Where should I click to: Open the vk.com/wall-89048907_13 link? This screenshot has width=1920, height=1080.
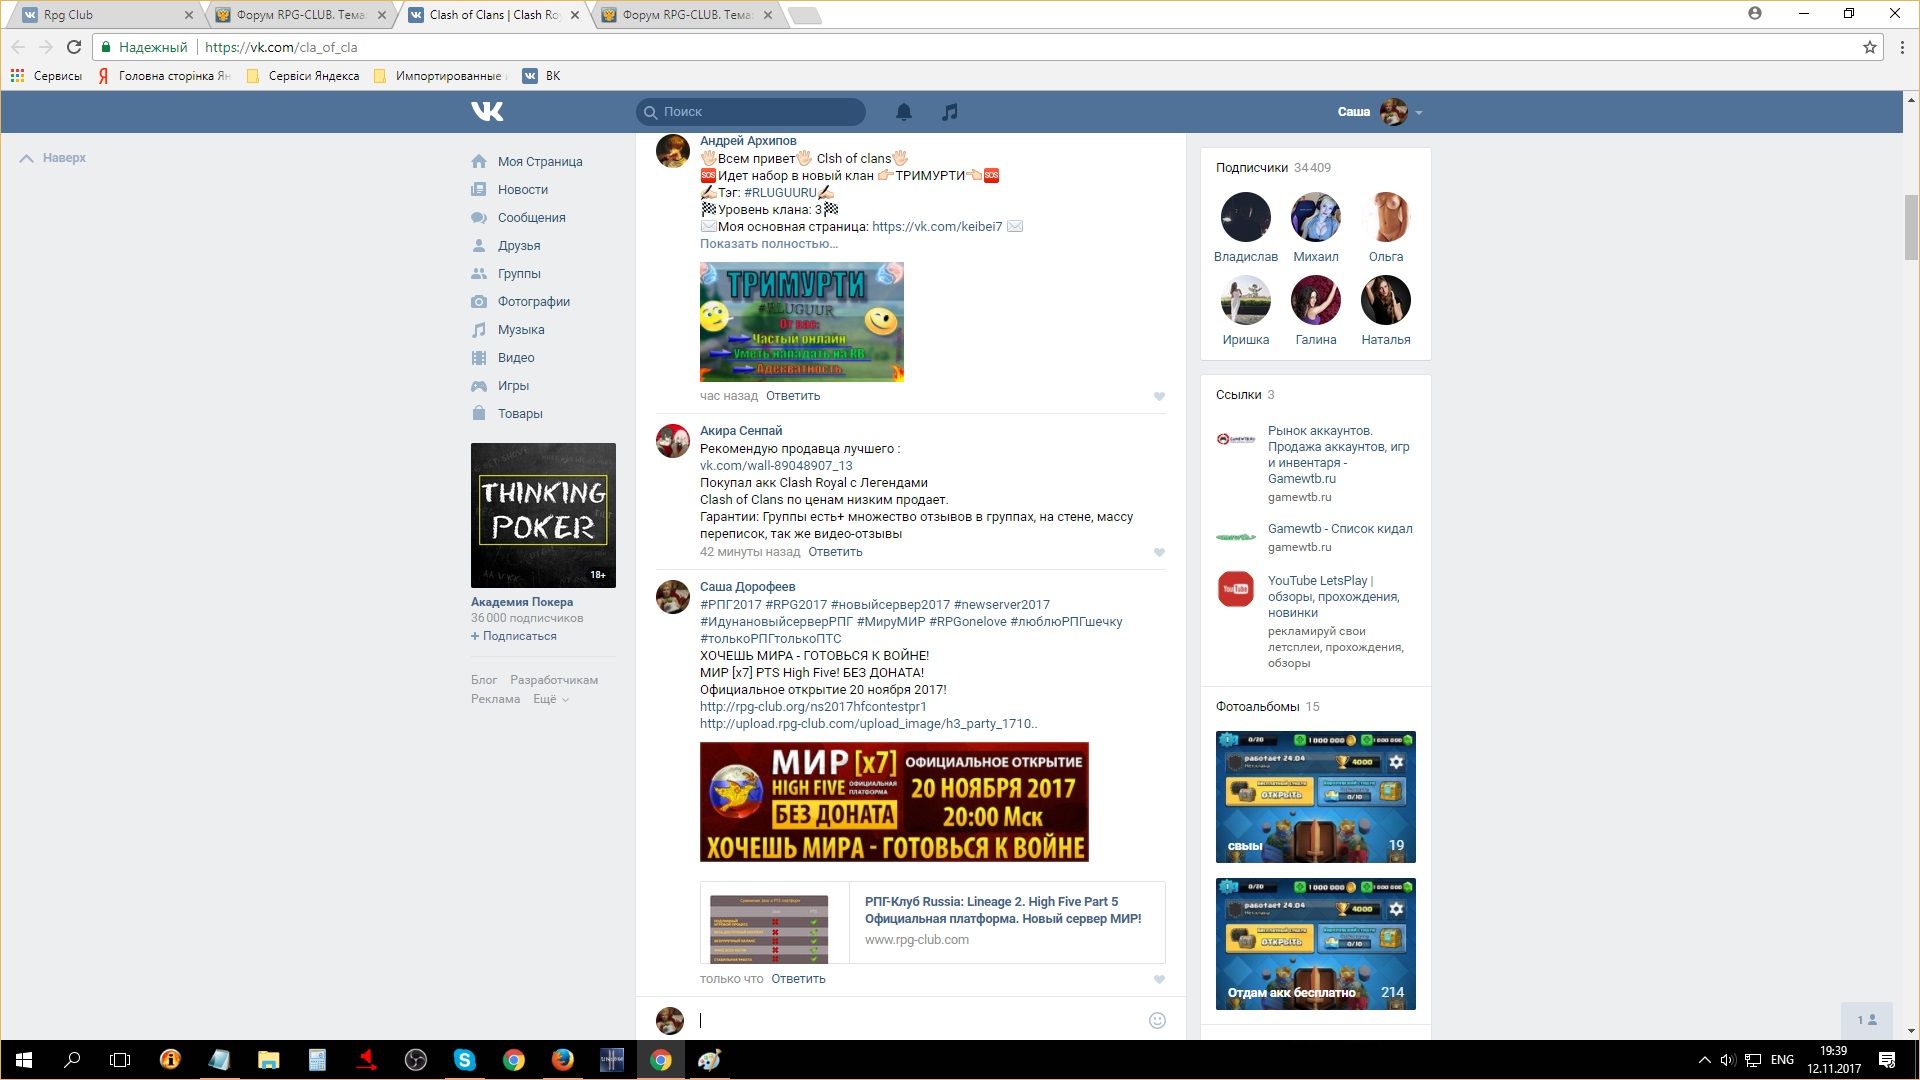click(776, 466)
